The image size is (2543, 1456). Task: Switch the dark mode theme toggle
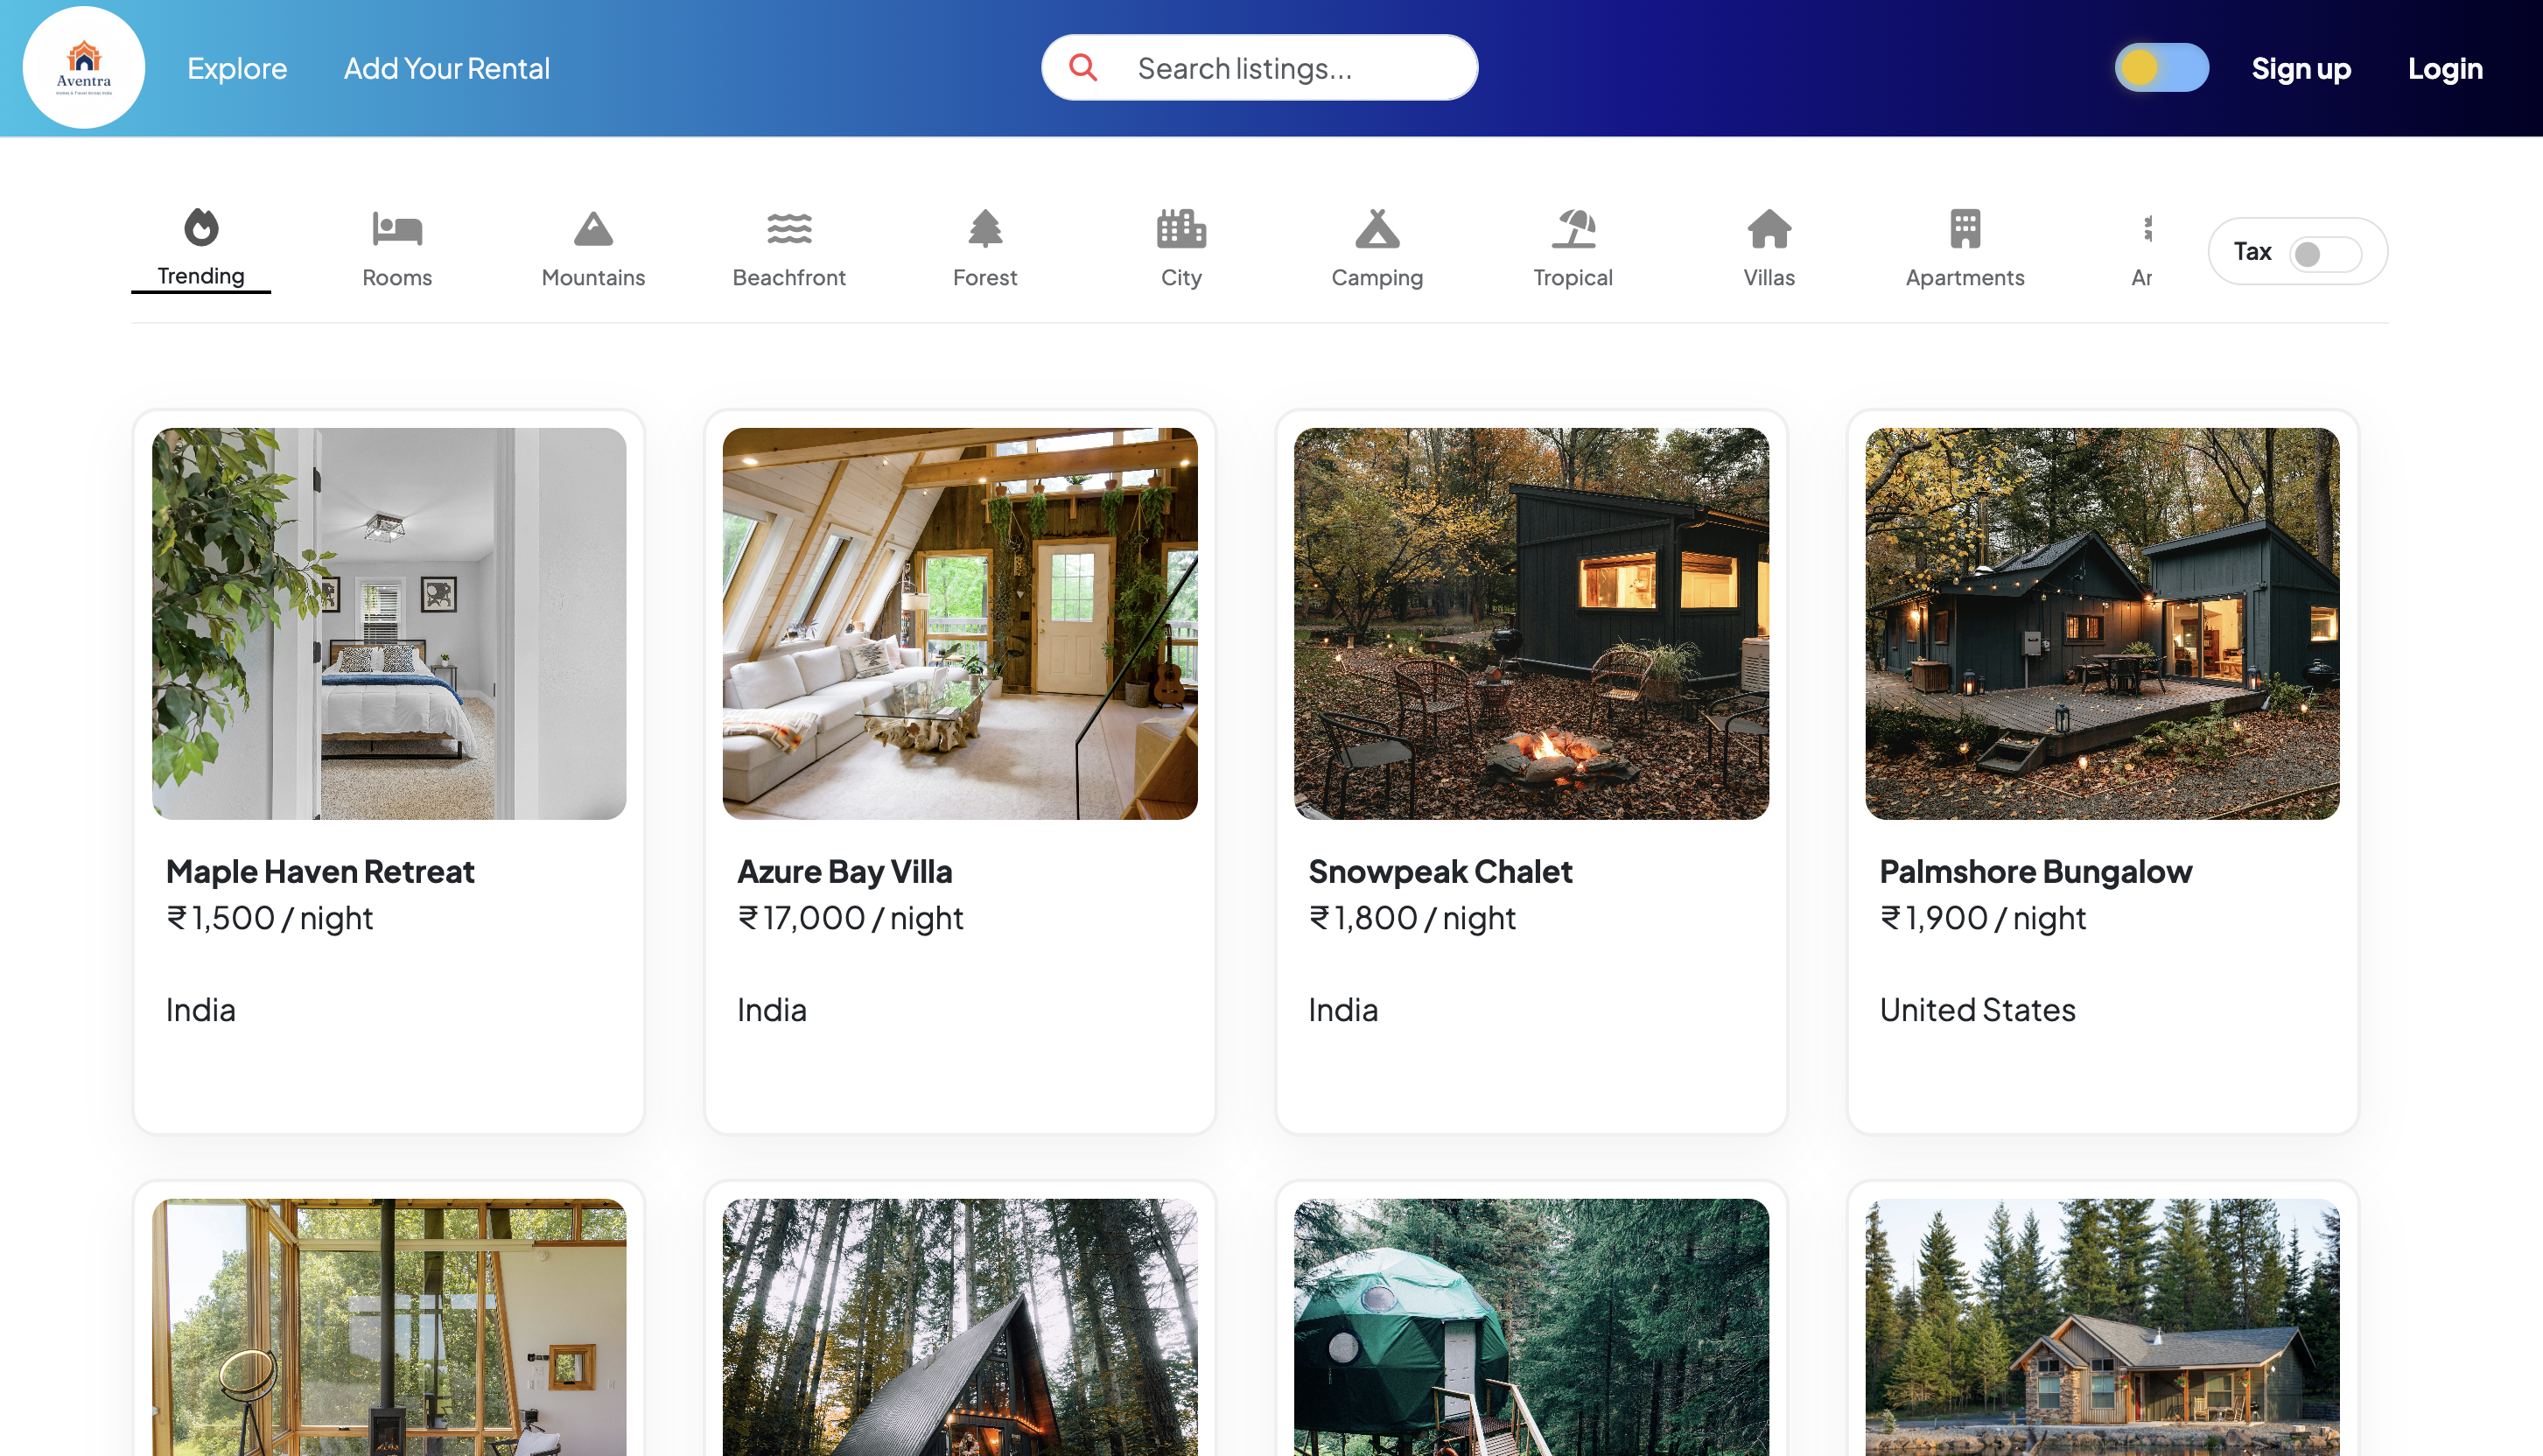point(2161,68)
